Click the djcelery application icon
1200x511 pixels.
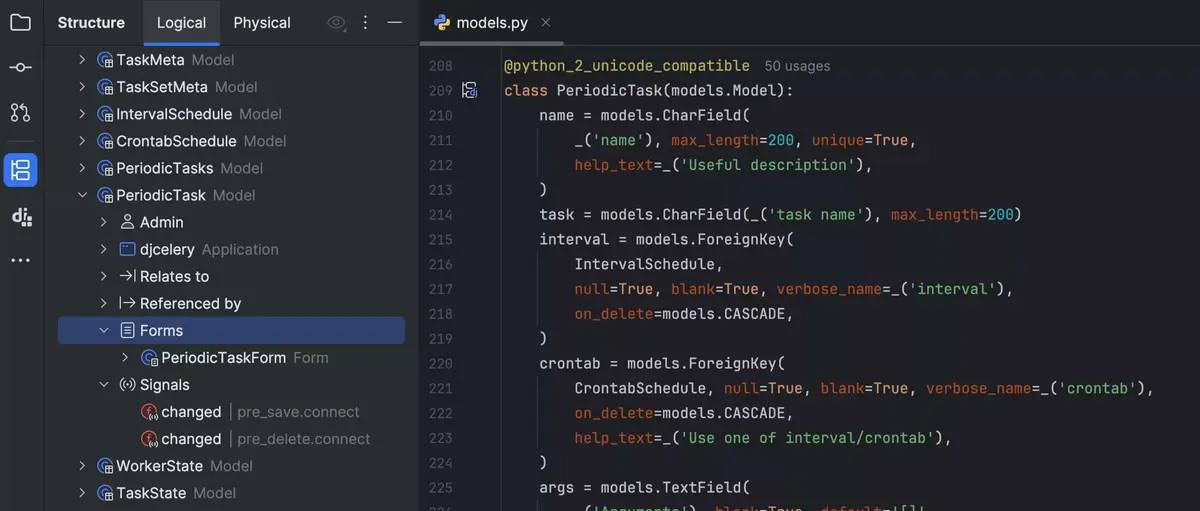[127, 249]
